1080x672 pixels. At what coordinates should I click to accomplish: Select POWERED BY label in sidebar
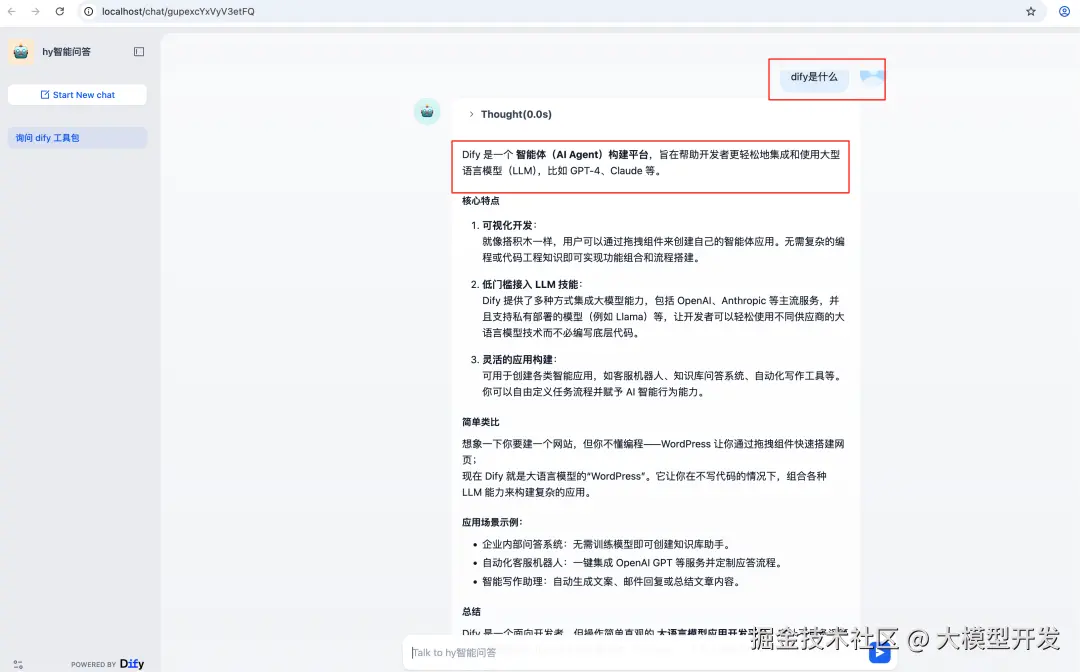[x=94, y=664]
